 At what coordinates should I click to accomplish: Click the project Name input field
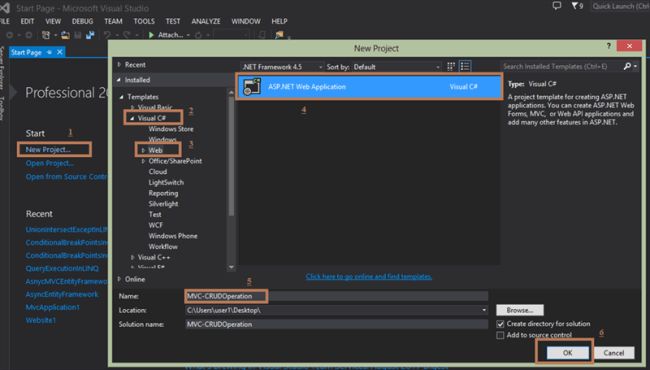pos(337,296)
